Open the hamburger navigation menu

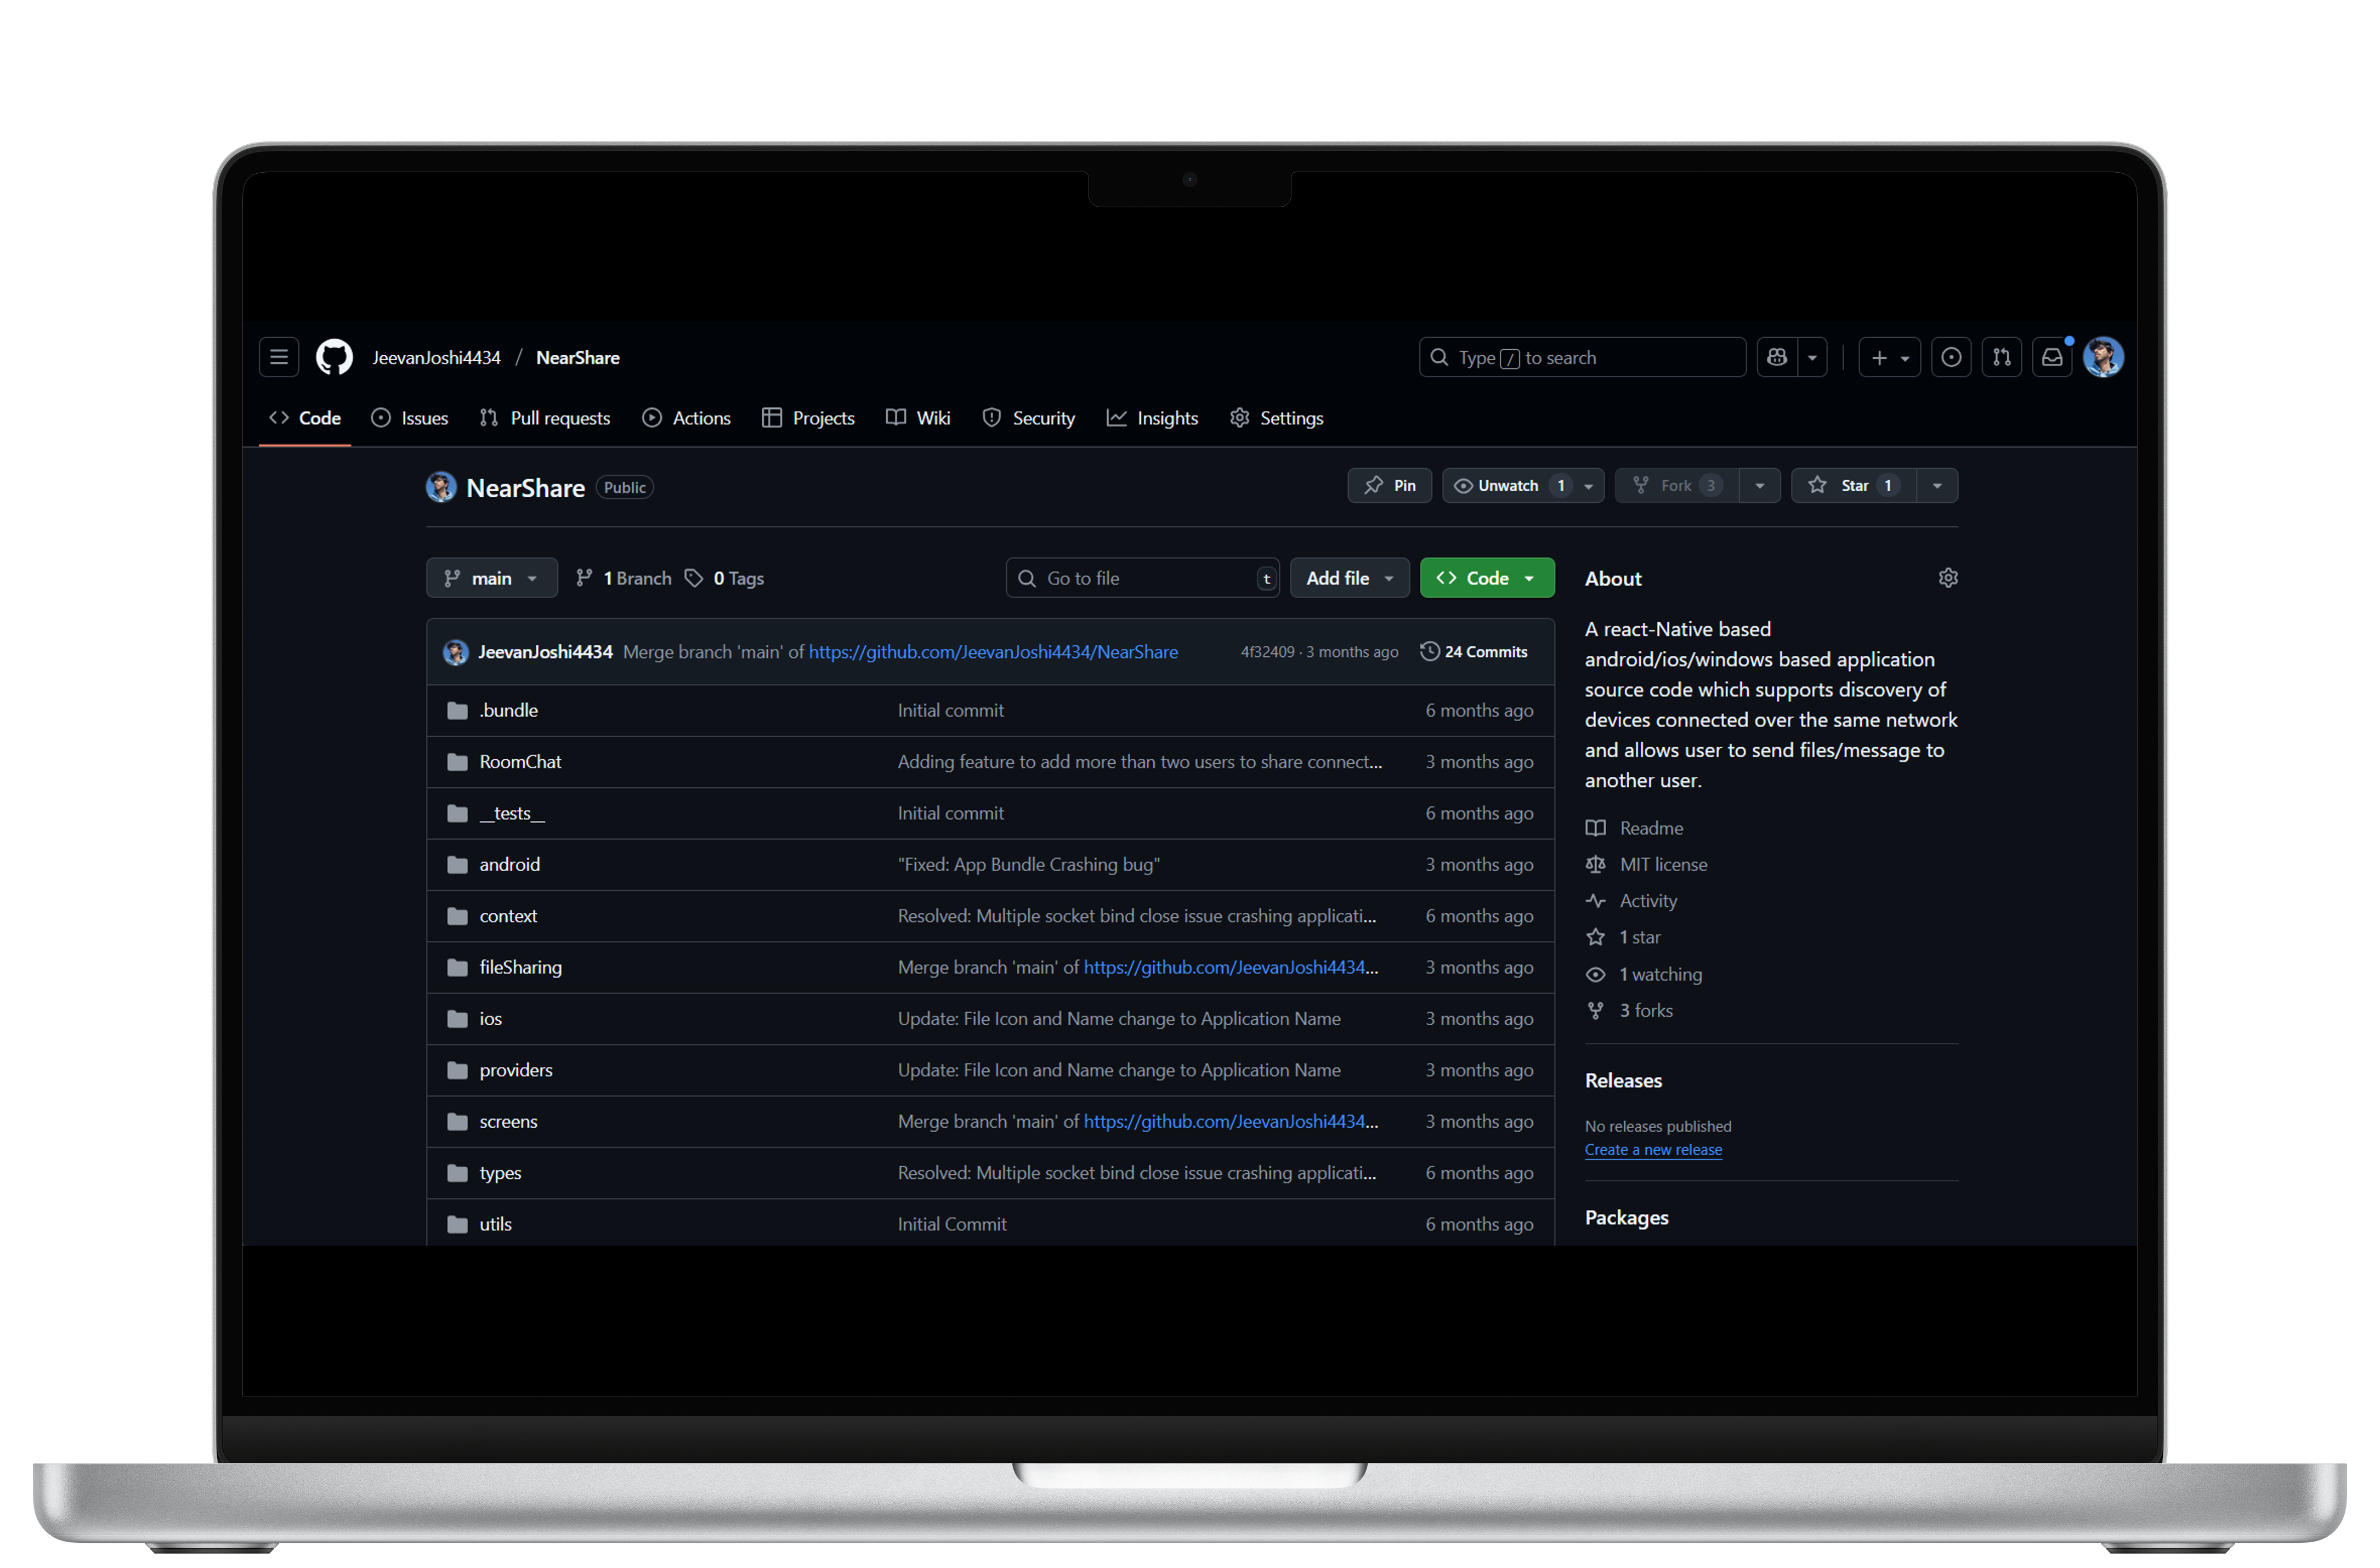click(x=279, y=357)
